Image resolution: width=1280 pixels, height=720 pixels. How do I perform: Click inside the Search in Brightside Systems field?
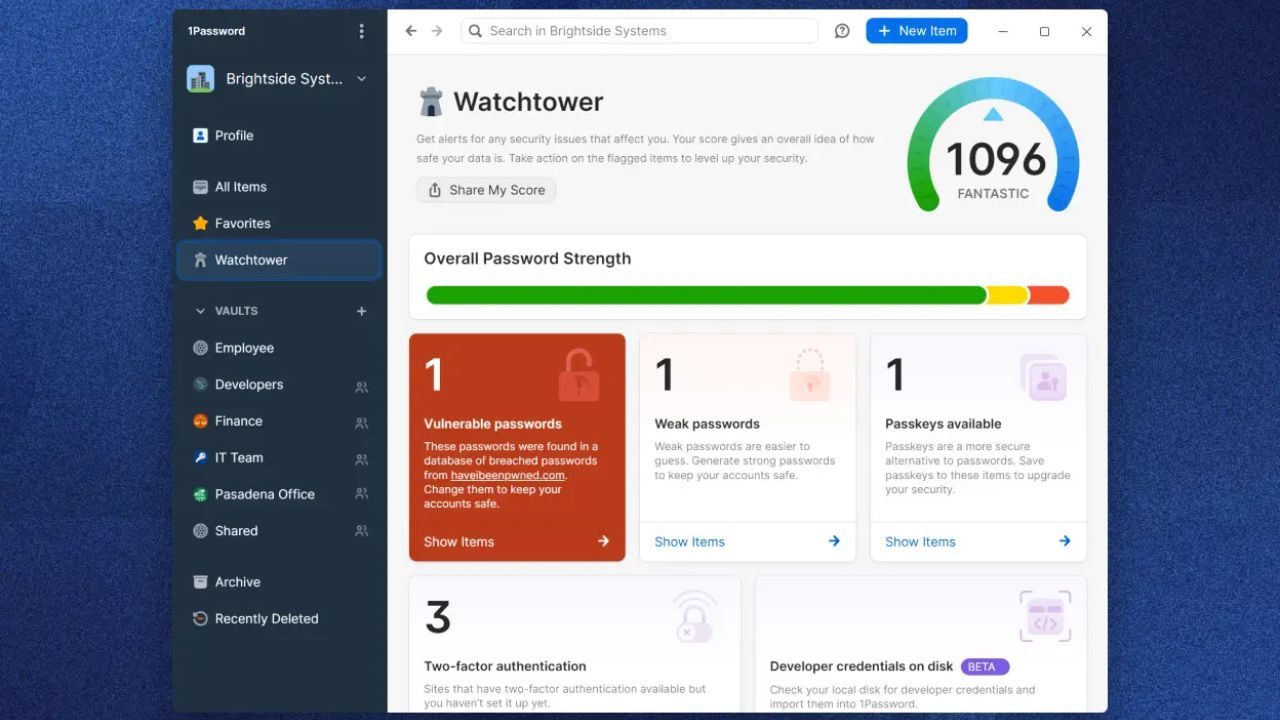coord(639,31)
